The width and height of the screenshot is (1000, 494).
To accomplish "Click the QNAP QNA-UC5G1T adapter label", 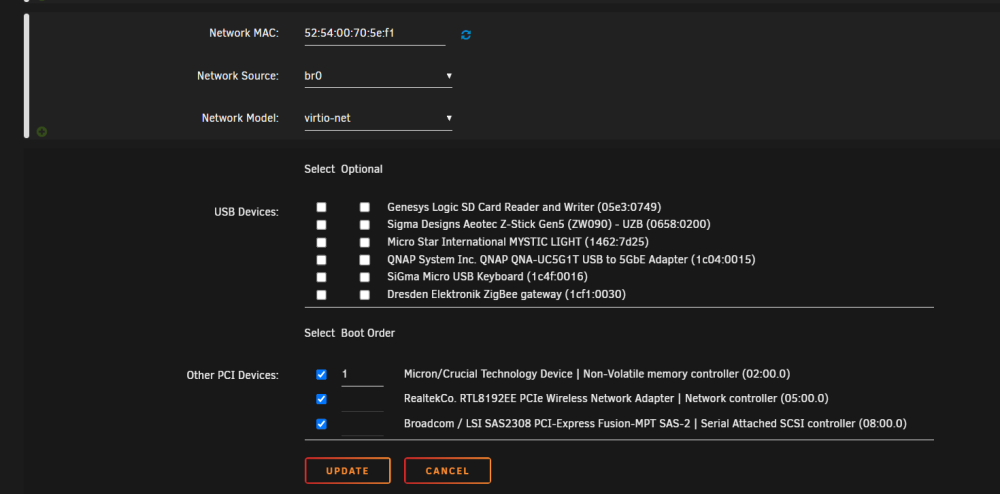I will [x=571, y=260].
